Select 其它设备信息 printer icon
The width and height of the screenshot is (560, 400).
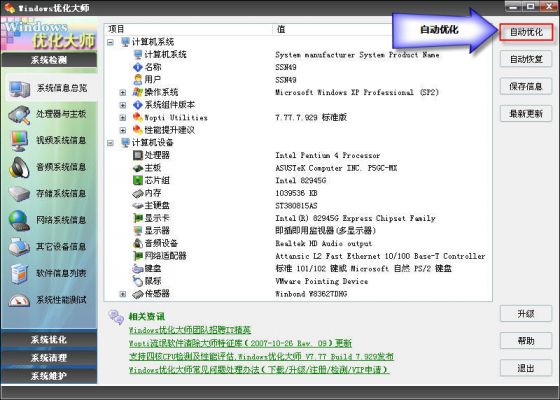pyautogui.click(x=19, y=247)
